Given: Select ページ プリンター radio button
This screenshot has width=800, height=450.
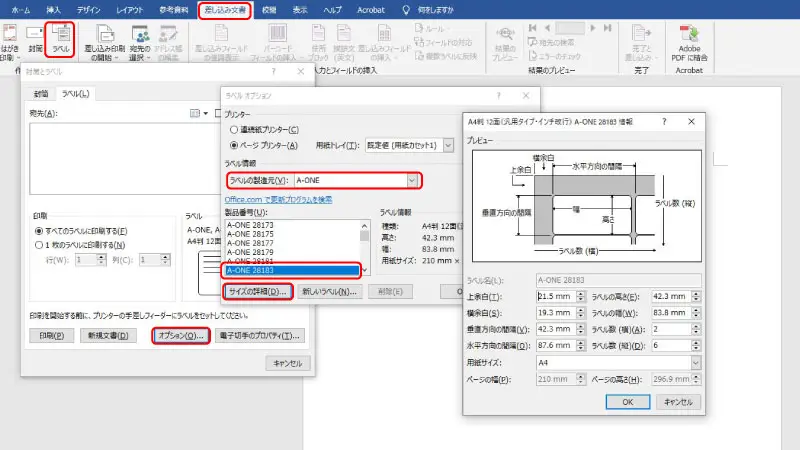Looking at the screenshot, I should click(x=234, y=145).
